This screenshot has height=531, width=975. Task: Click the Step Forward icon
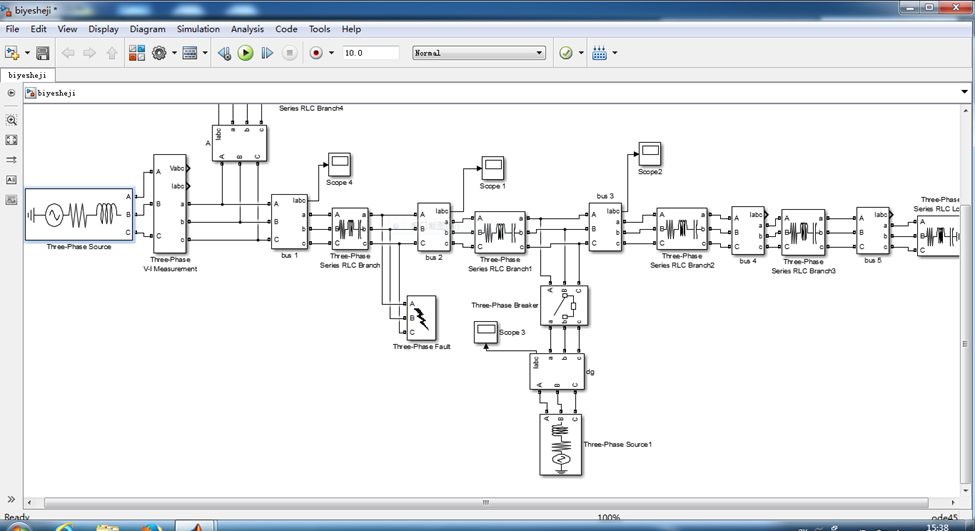pyautogui.click(x=267, y=53)
